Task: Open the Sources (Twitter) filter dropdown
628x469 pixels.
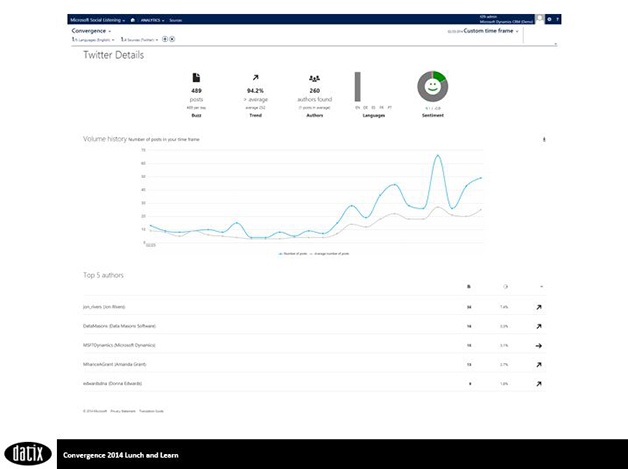Action: (x=139, y=40)
